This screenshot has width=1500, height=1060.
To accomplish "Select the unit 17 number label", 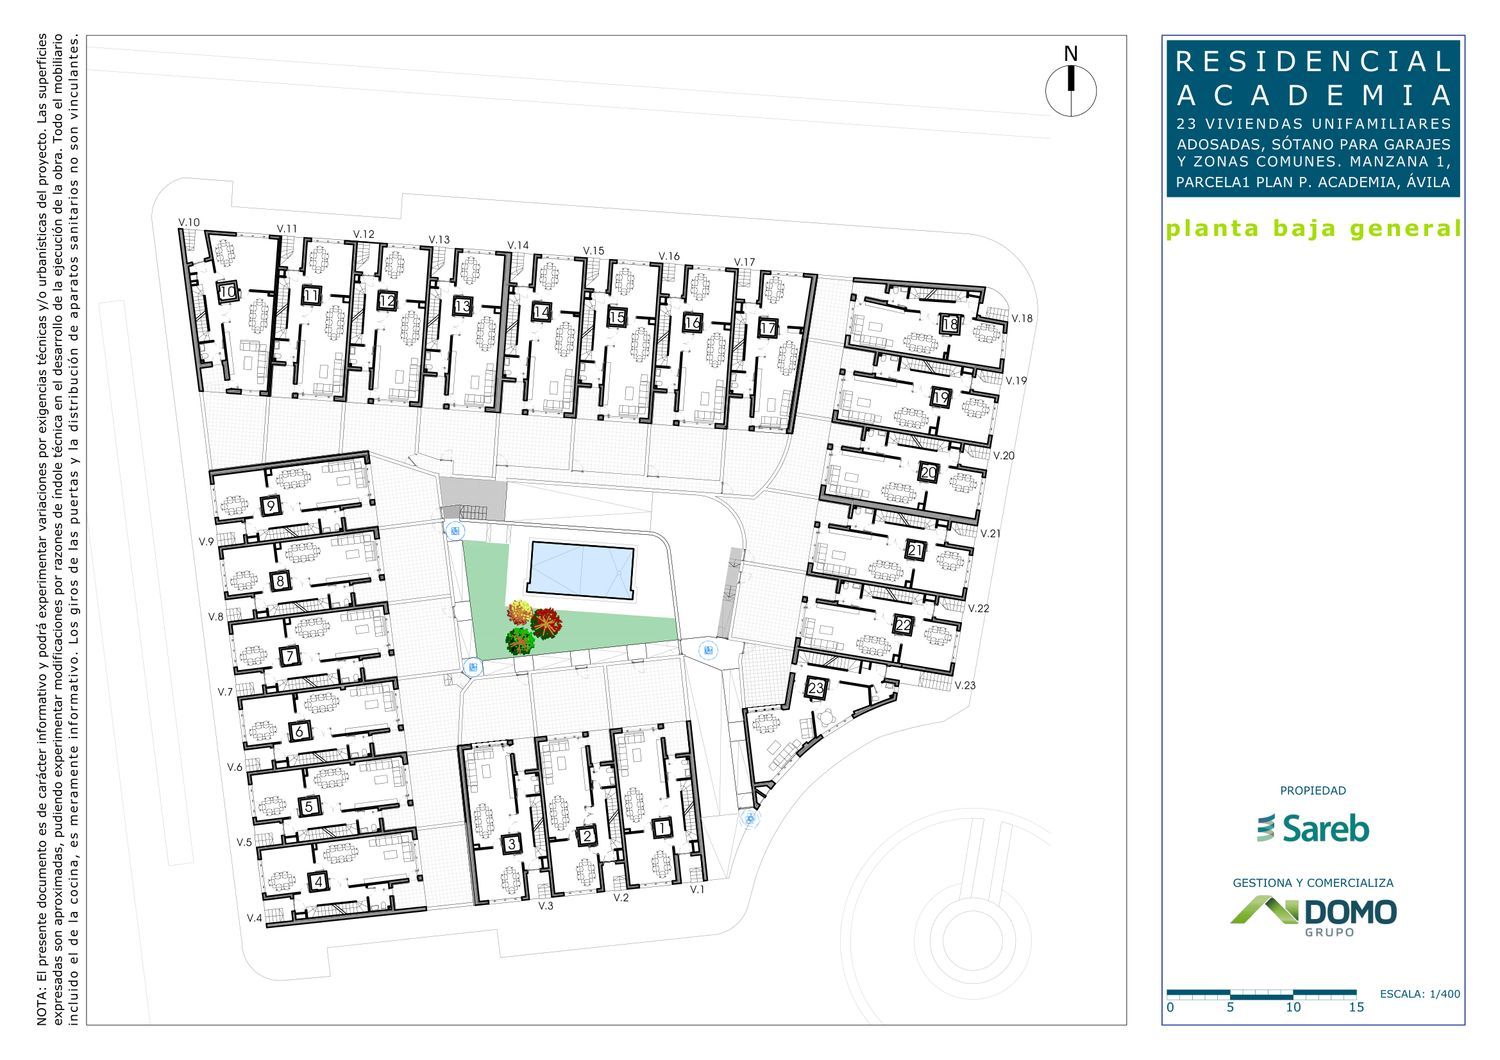I will [768, 328].
